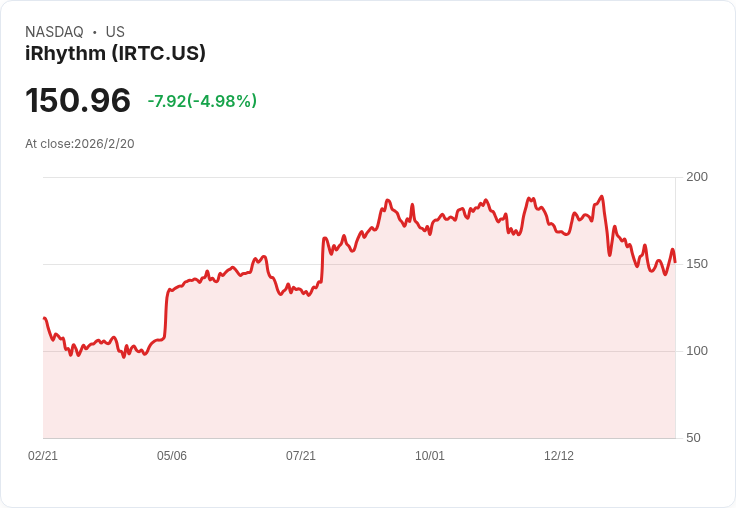Click the -7.92(-4.98%) price change
Screen dimensions: 736x508
[202, 101]
